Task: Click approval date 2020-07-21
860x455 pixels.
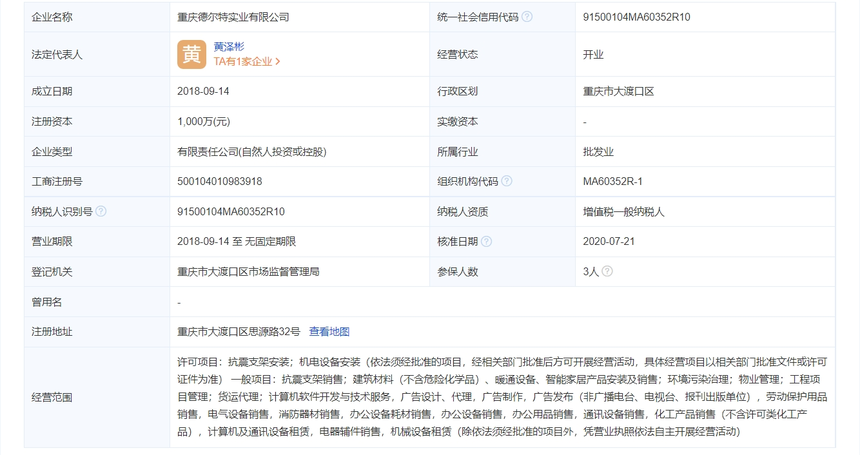Action: click(609, 242)
